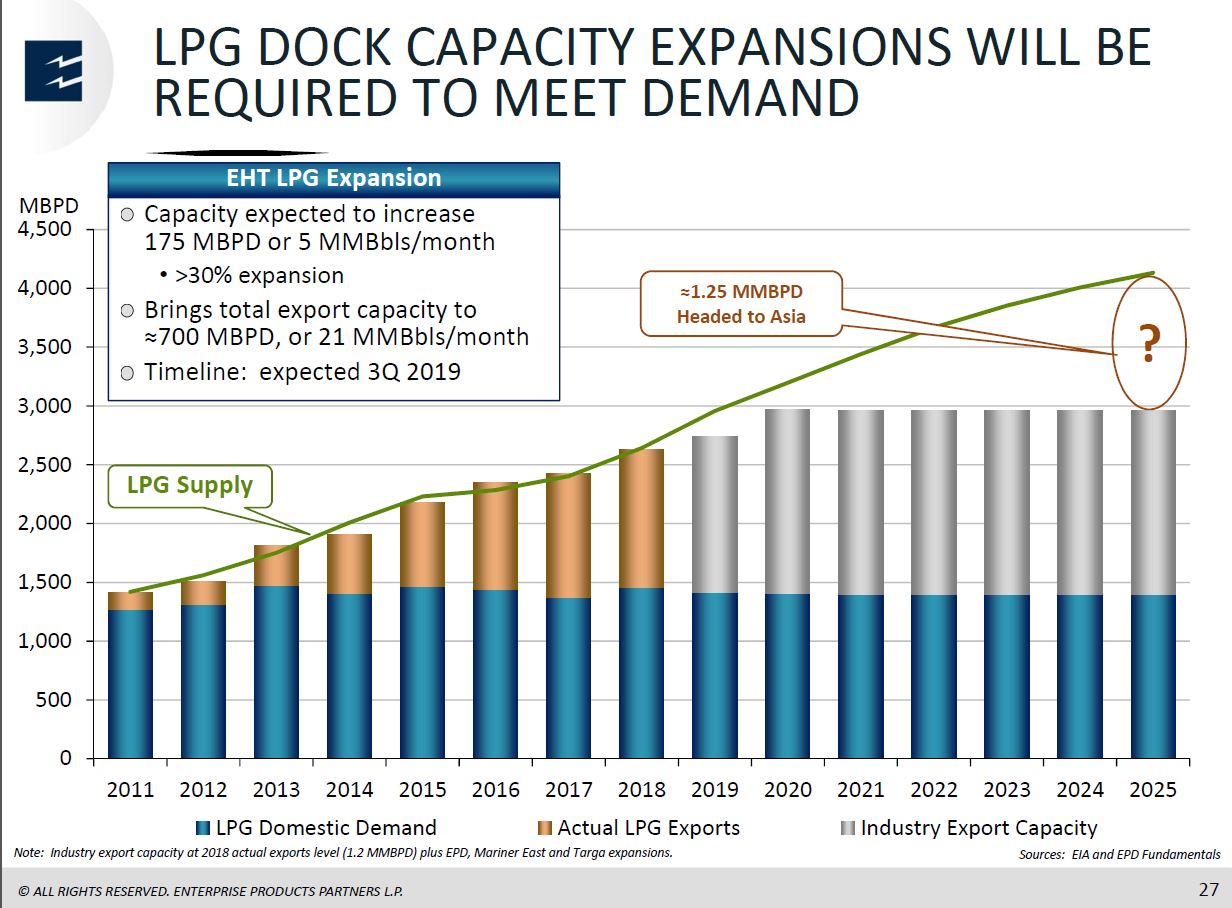This screenshot has height=908, width=1232.
Task: Click the 2017 x-axis label
Action: click(x=568, y=789)
